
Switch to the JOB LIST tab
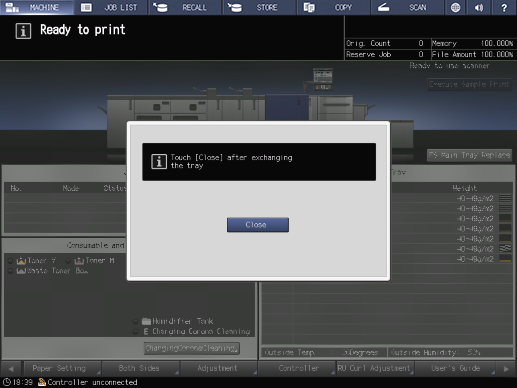(111, 7)
